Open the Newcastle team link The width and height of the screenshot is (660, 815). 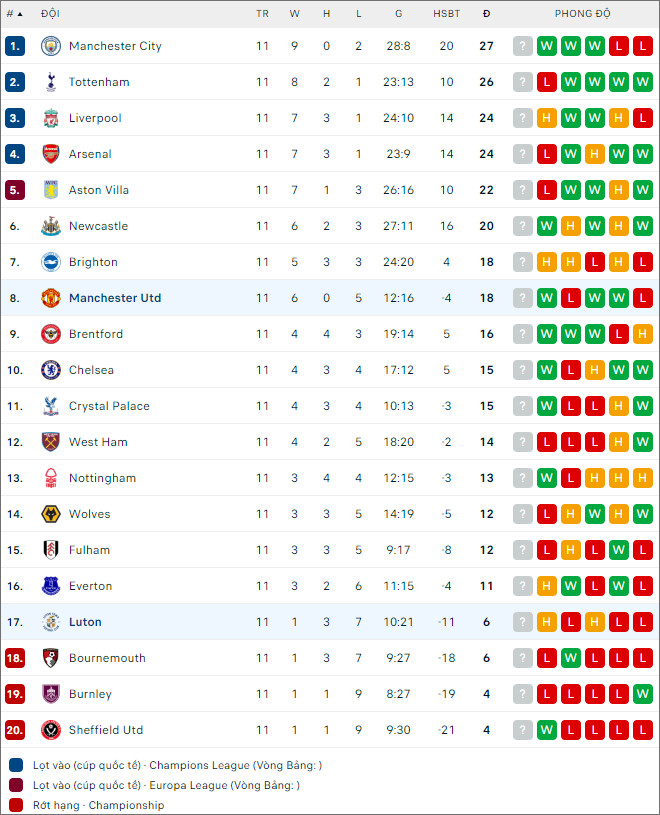click(98, 226)
